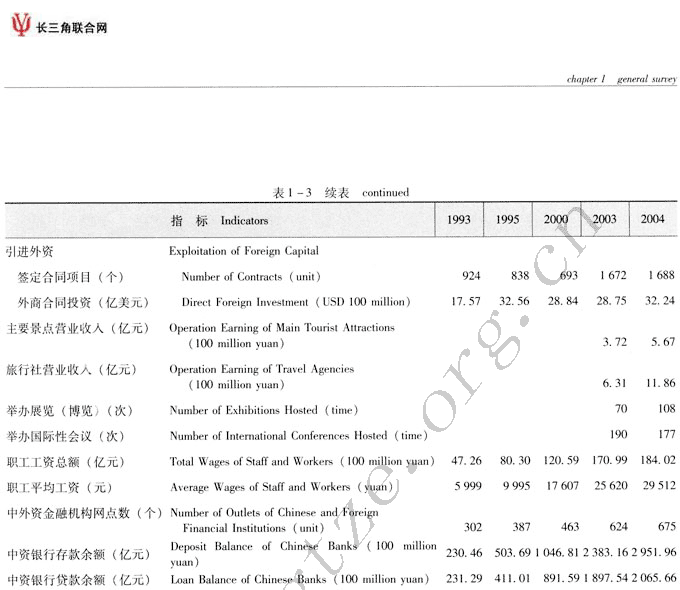Click value 120.59 in Total Wages row

(x=561, y=460)
